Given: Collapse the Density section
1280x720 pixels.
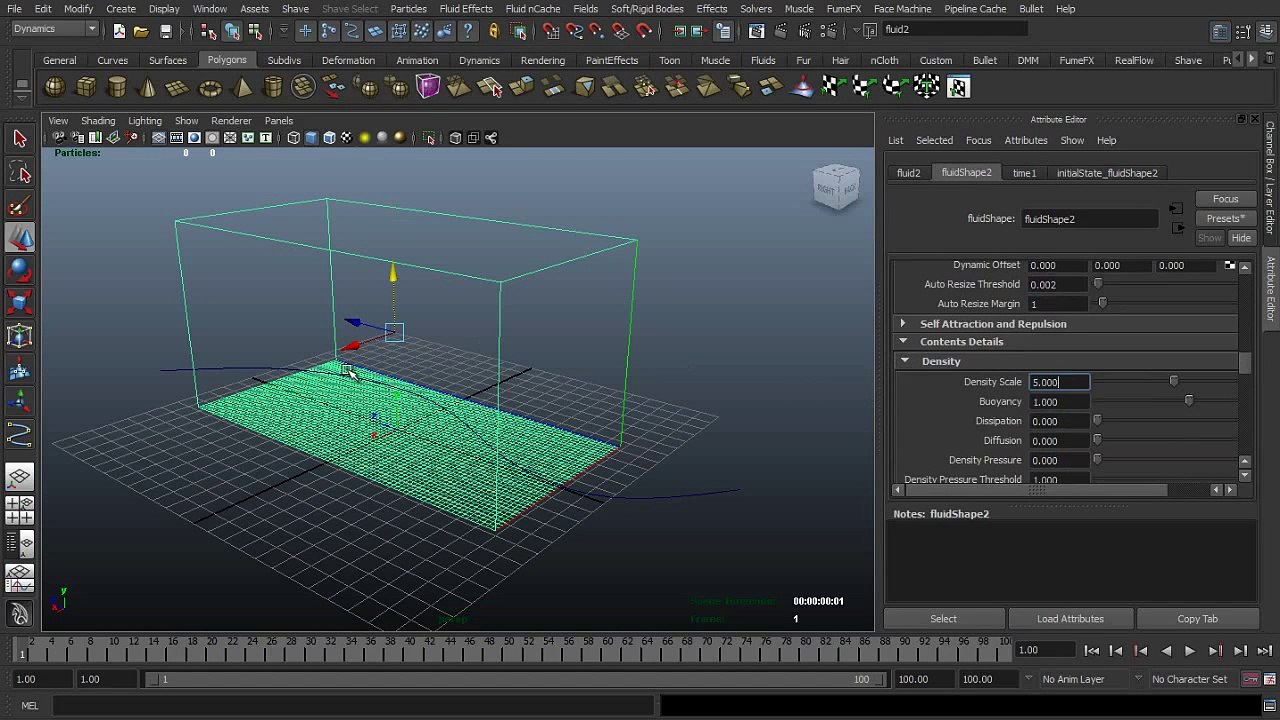Looking at the screenshot, I should pos(904,361).
